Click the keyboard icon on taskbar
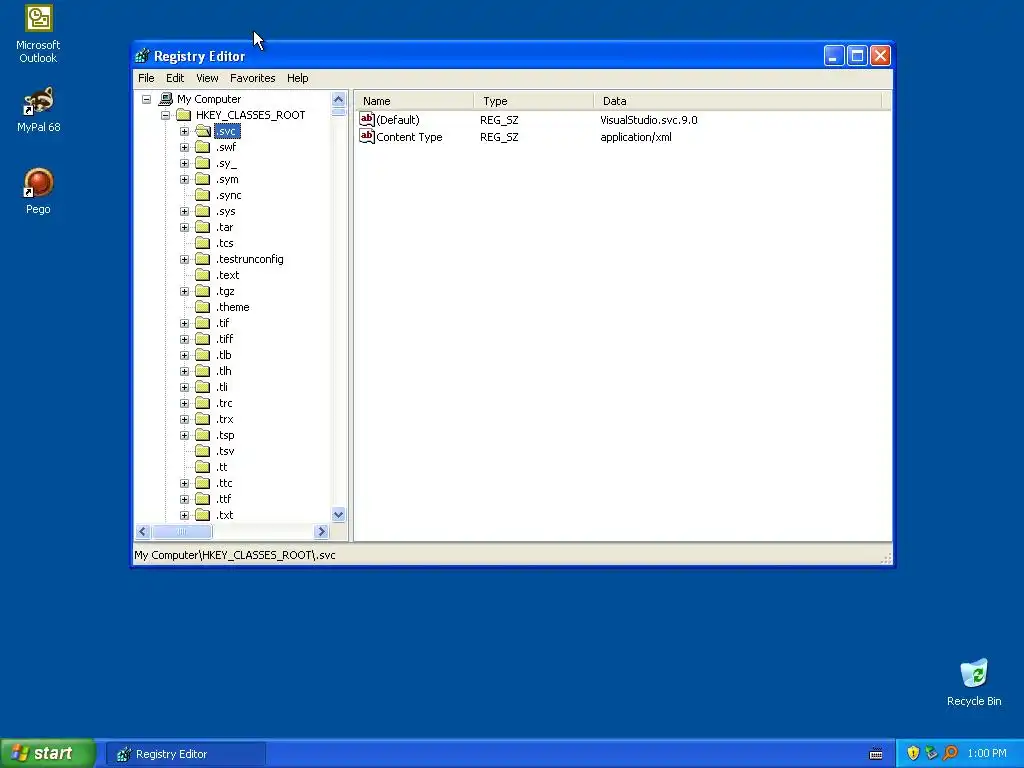Viewport: 1024px width, 768px height. click(876, 754)
